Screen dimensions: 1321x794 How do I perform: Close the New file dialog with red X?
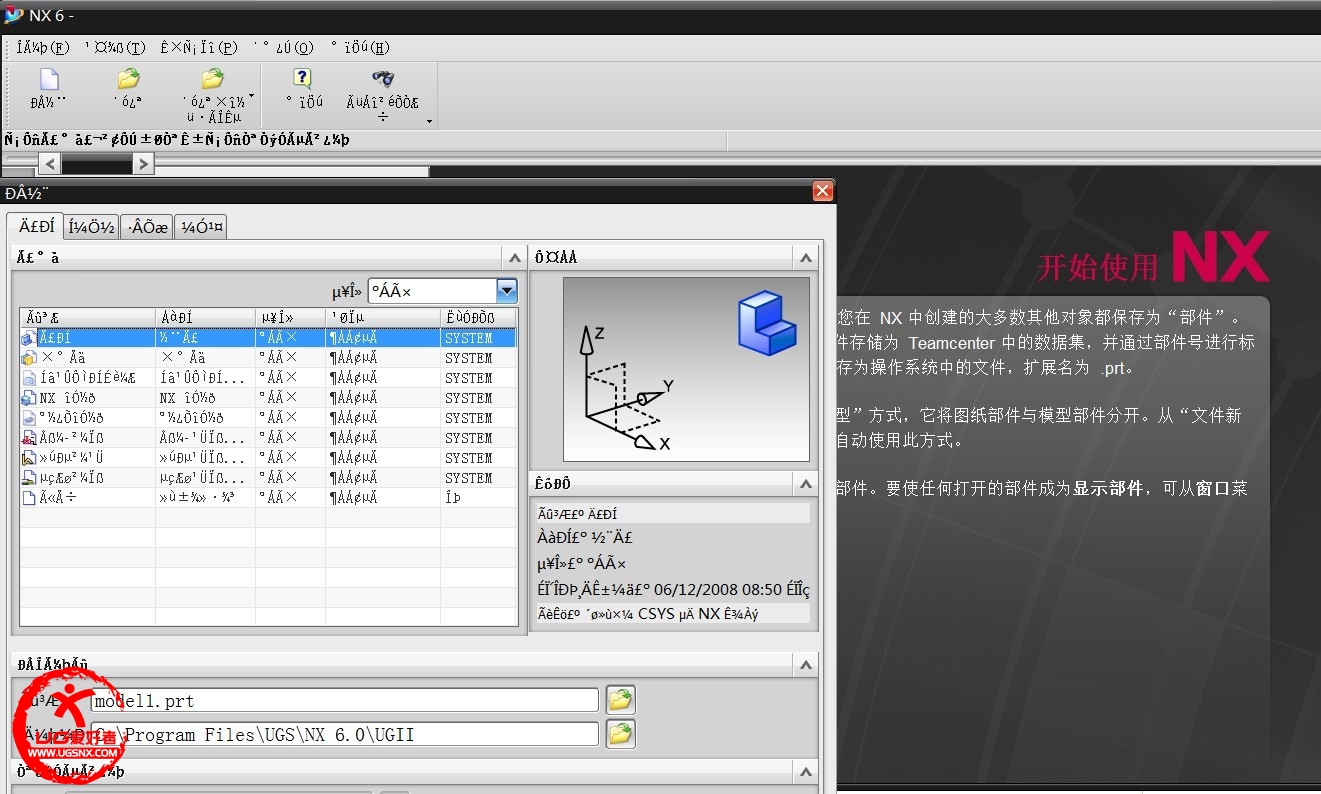tap(822, 191)
